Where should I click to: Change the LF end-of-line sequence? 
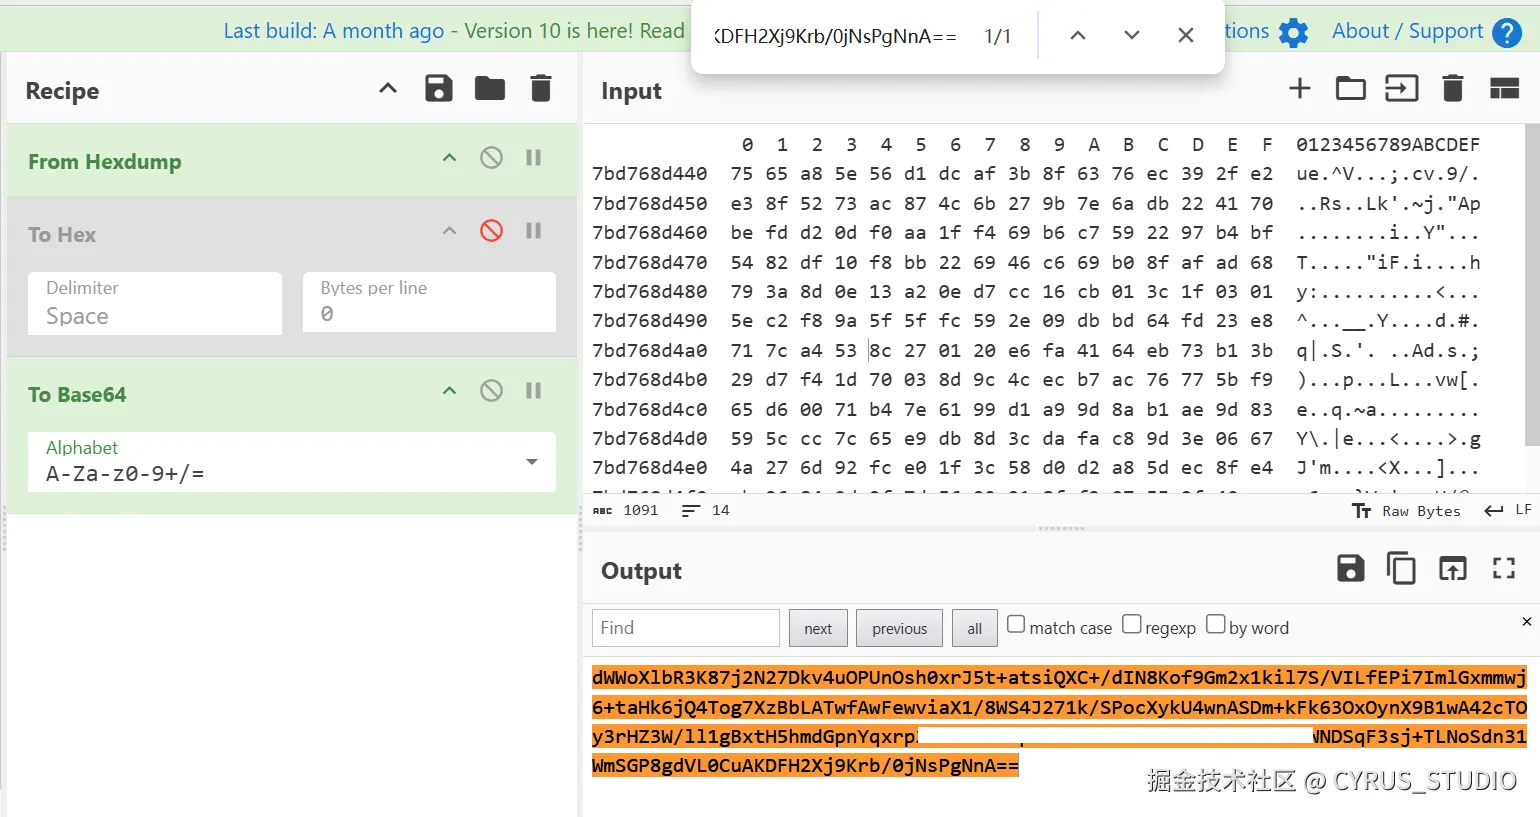pyautogui.click(x=1508, y=510)
